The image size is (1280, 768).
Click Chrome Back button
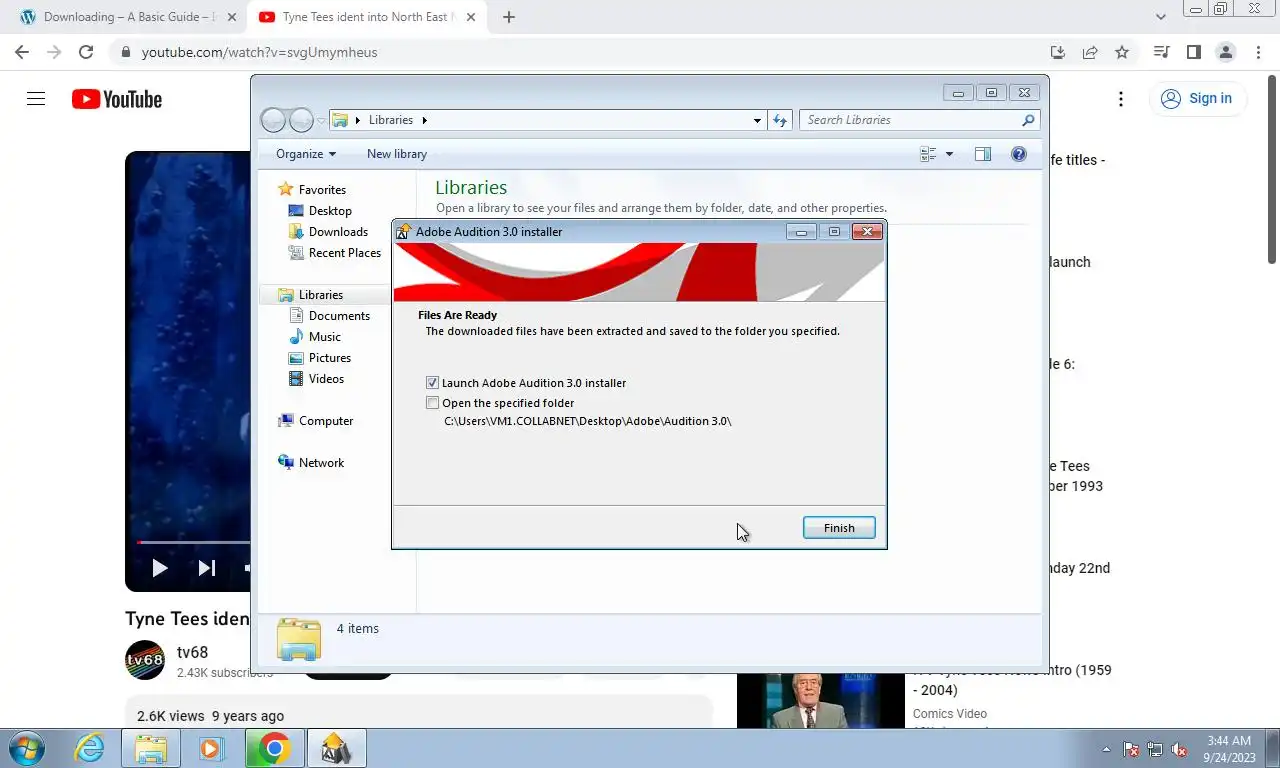pos(22,52)
